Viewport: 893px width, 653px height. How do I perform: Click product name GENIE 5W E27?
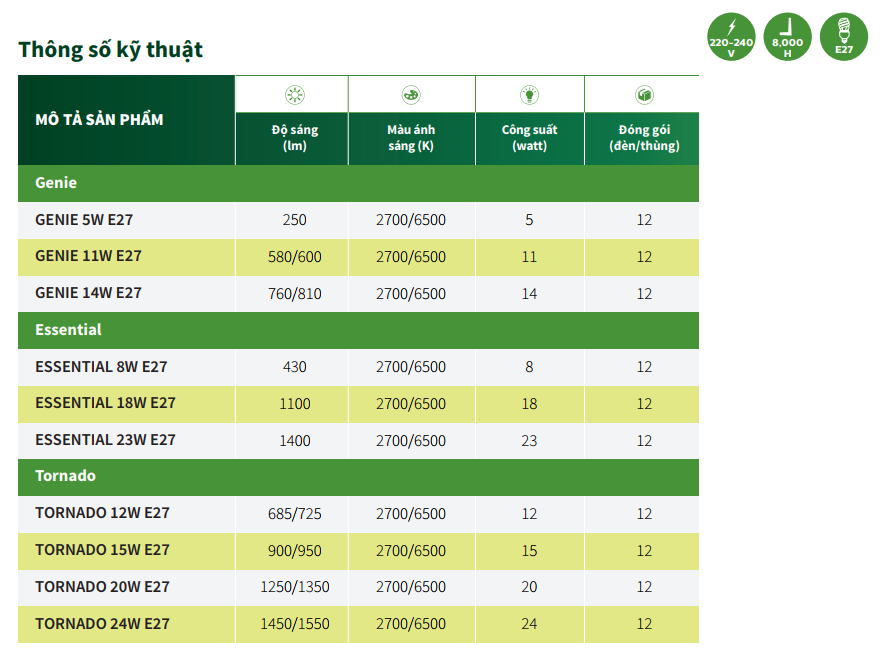pyautogui.click(x=84, y=220)
